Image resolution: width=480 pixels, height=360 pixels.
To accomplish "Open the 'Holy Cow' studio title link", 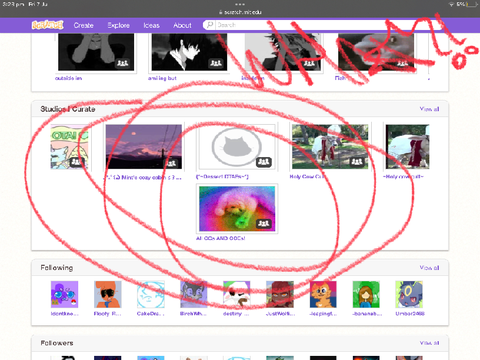I will pos(307,177).
